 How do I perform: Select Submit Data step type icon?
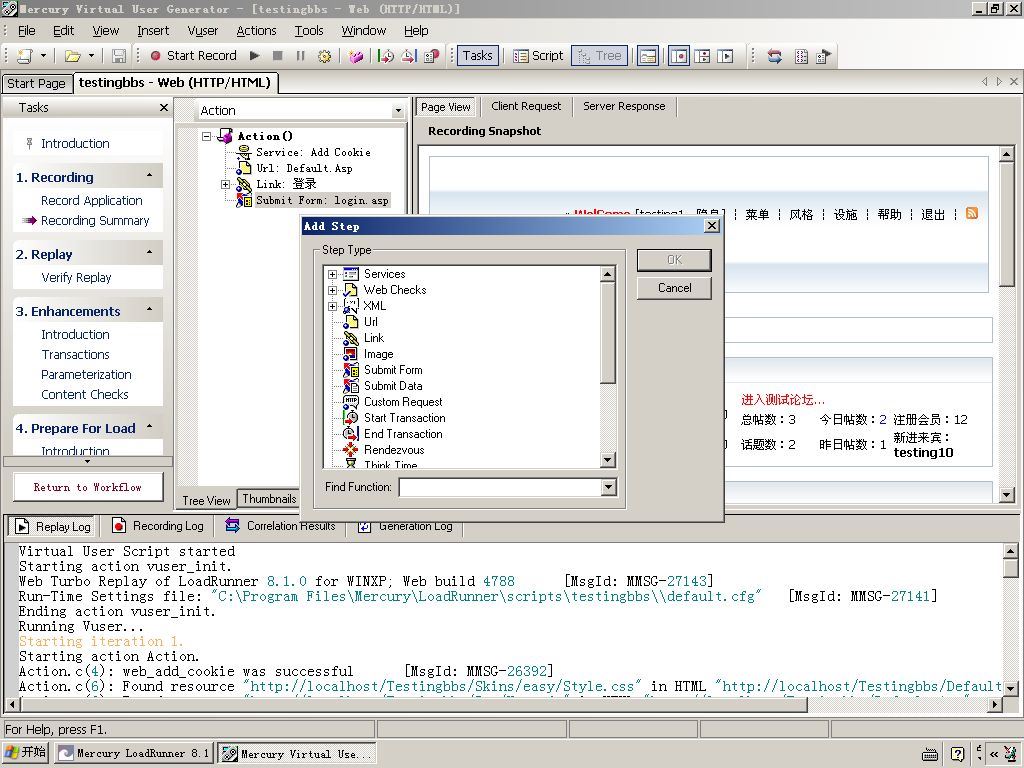(x=351, y=386)
